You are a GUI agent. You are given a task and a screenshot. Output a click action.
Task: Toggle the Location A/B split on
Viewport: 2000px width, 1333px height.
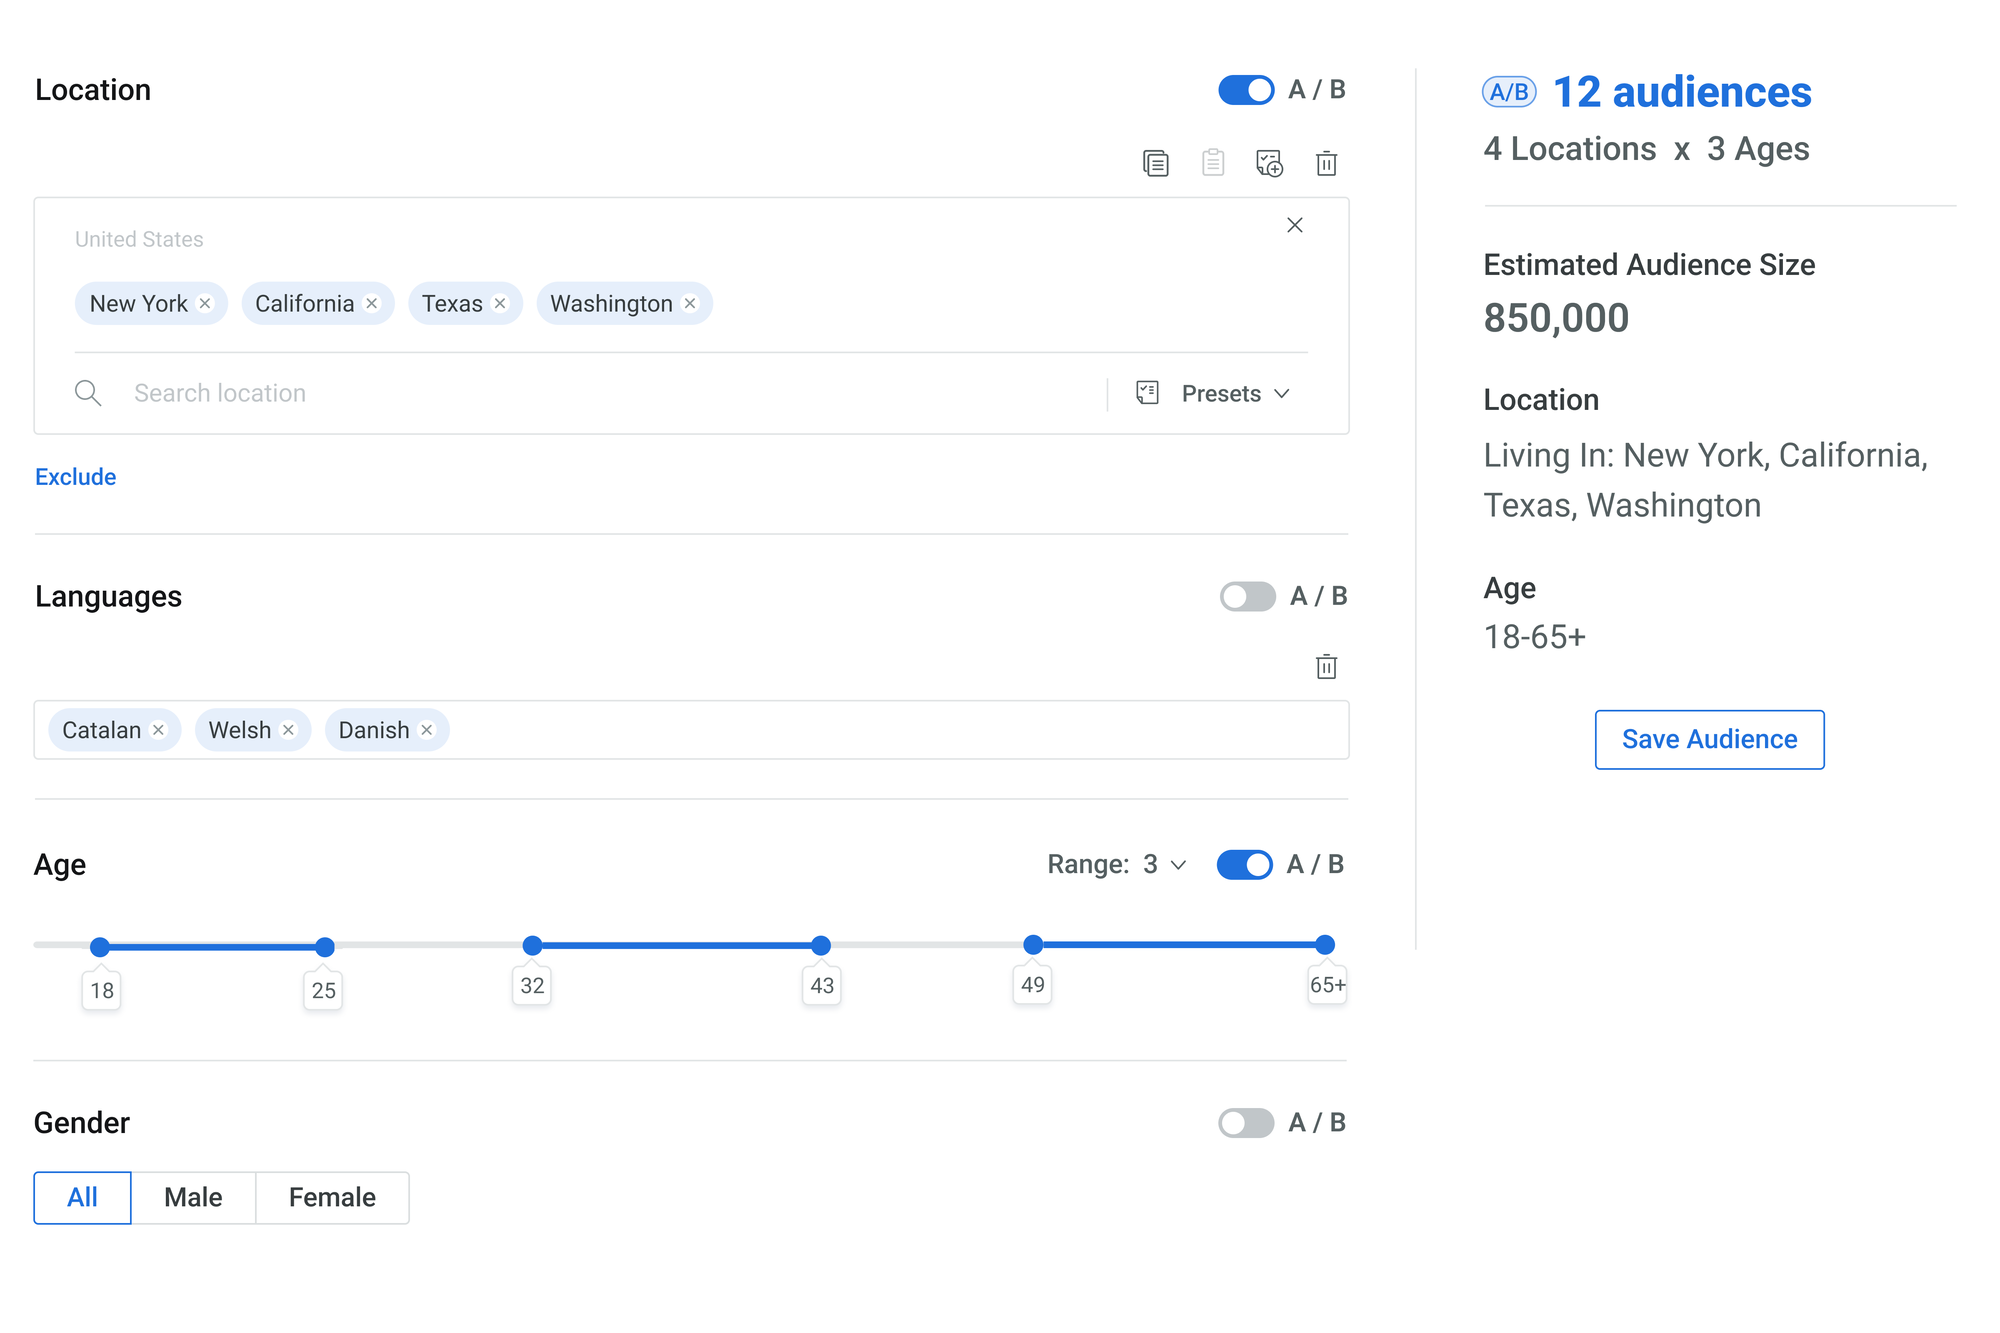point(1246,89)
